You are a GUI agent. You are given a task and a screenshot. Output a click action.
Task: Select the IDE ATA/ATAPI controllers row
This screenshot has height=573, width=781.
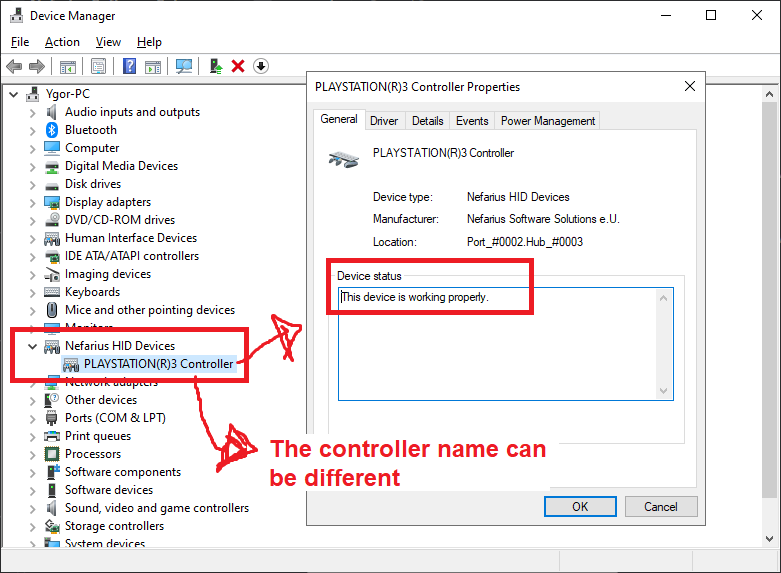coord(131,256)
